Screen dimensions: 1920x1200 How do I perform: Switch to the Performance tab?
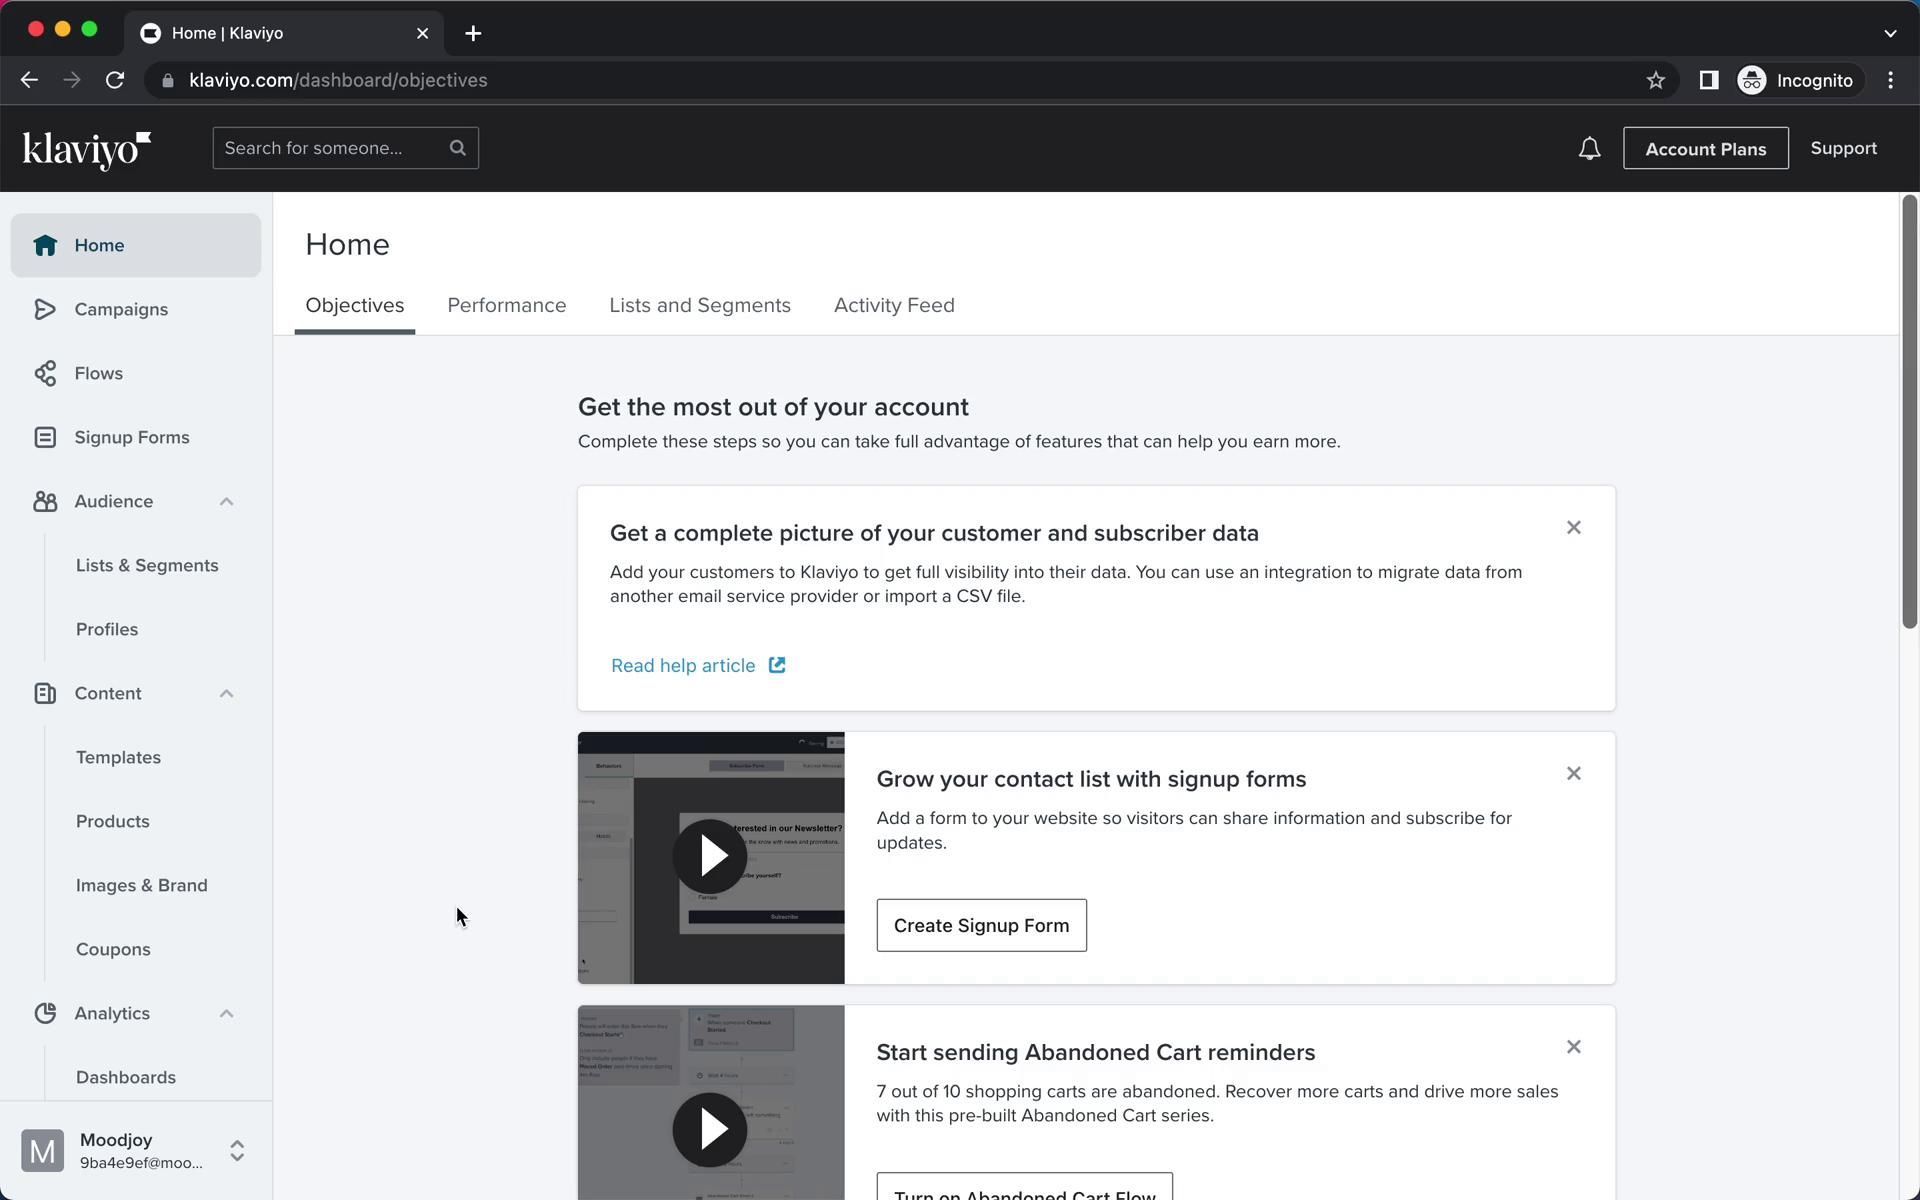click(506, 305)
